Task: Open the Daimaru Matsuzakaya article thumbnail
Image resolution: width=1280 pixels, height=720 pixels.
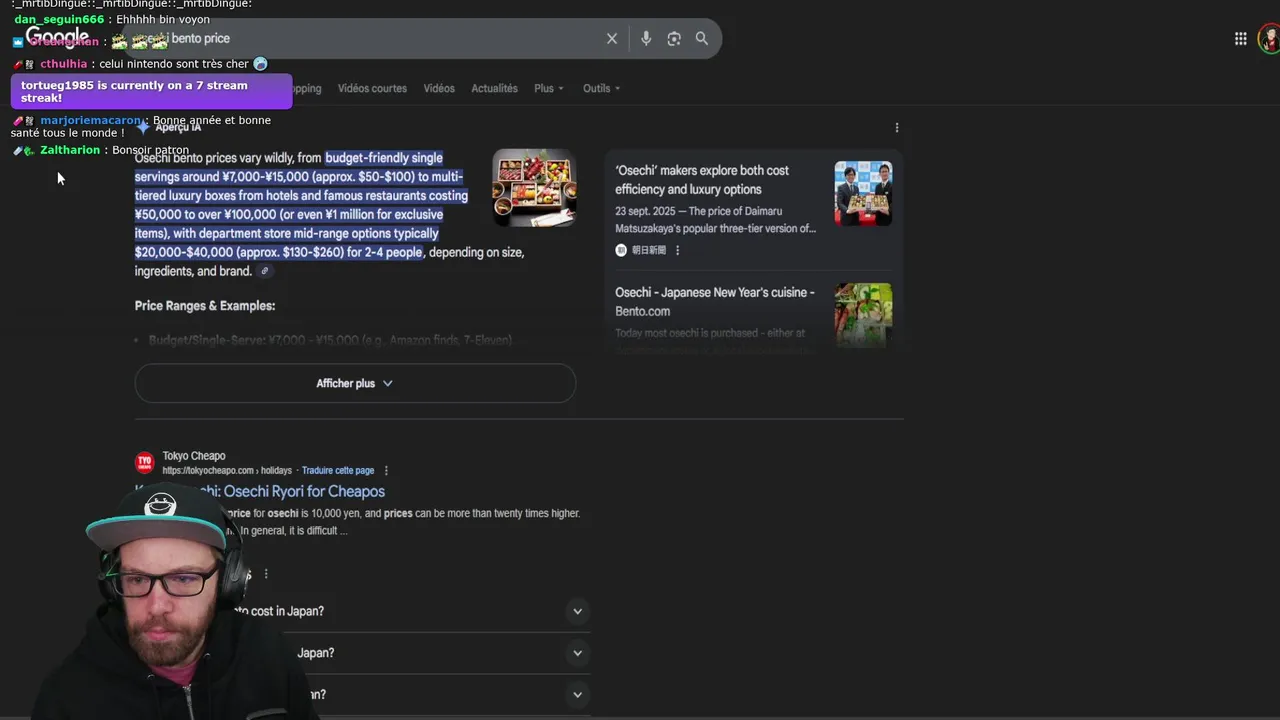Action: [x=863, y=193]
